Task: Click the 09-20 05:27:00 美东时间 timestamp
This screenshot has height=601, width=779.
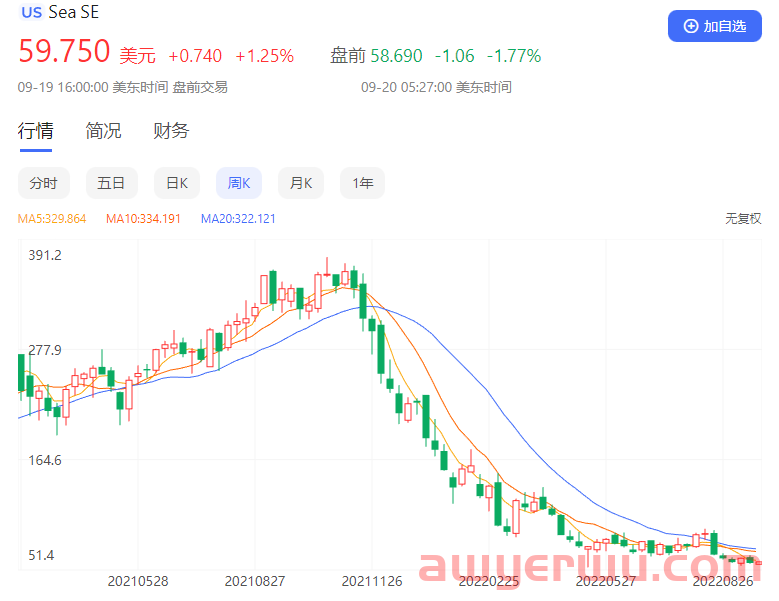Action: click(x=436, y=87)
